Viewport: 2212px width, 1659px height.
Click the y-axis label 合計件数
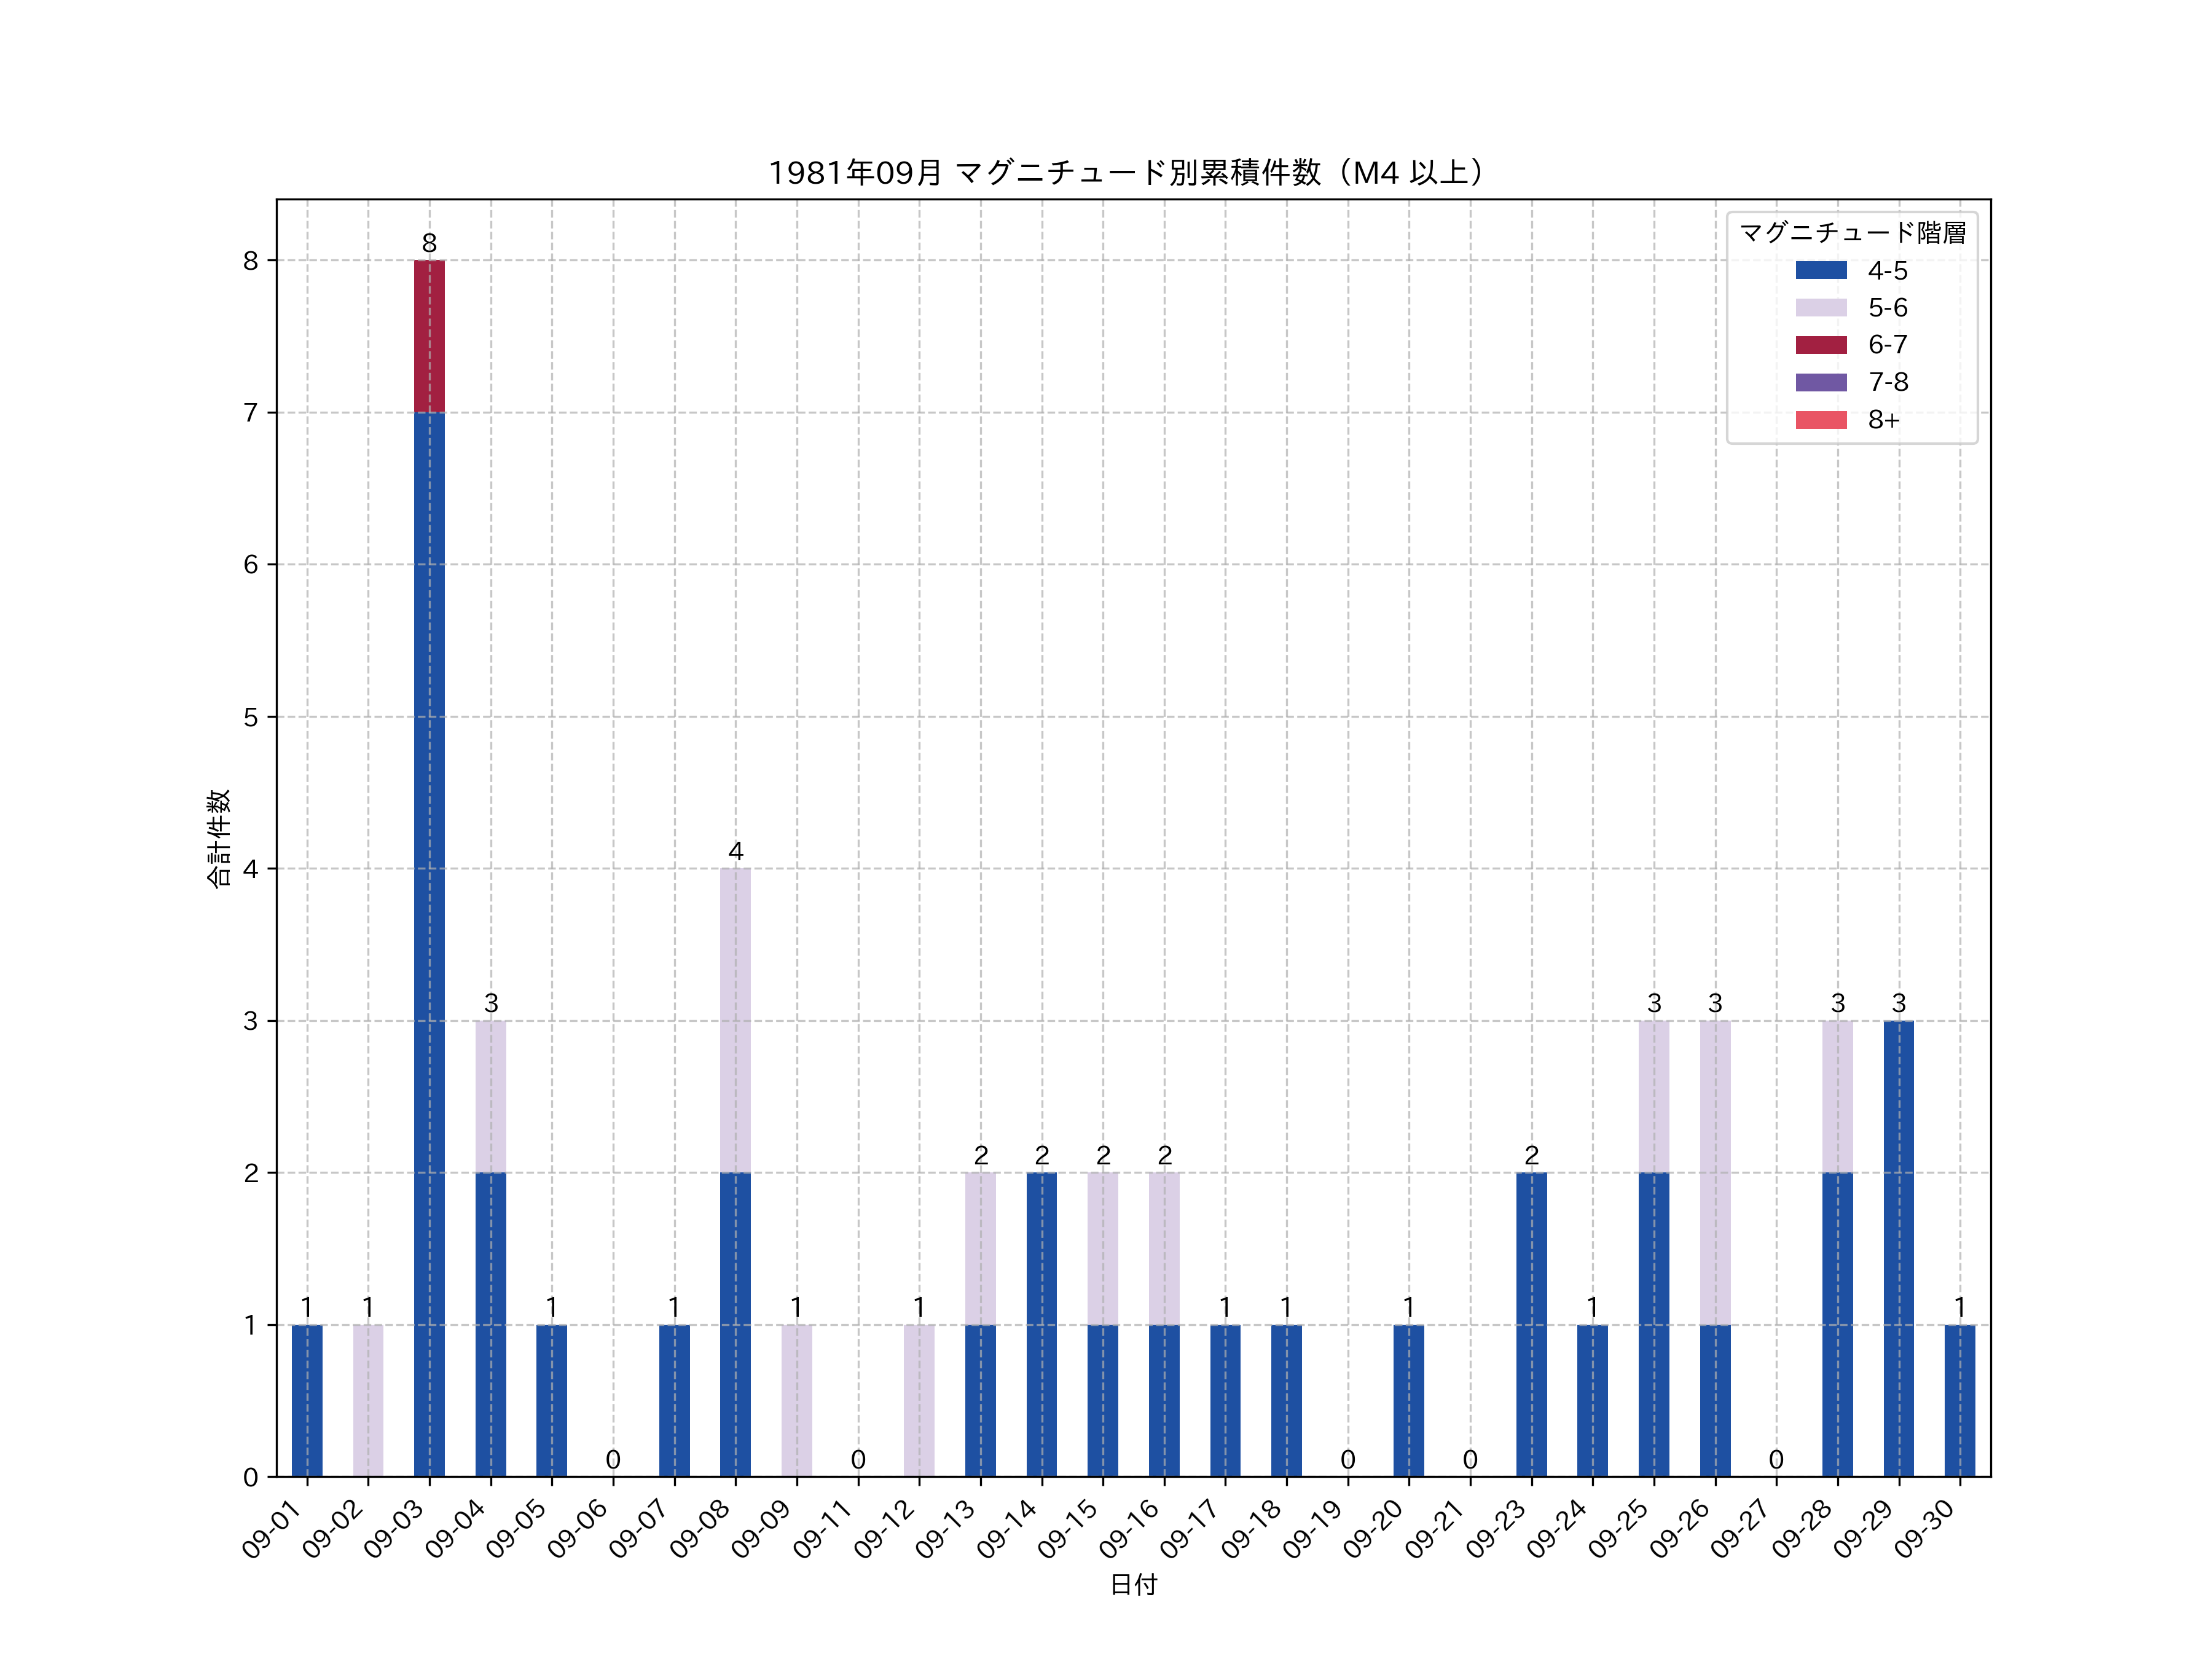(219, 838)
